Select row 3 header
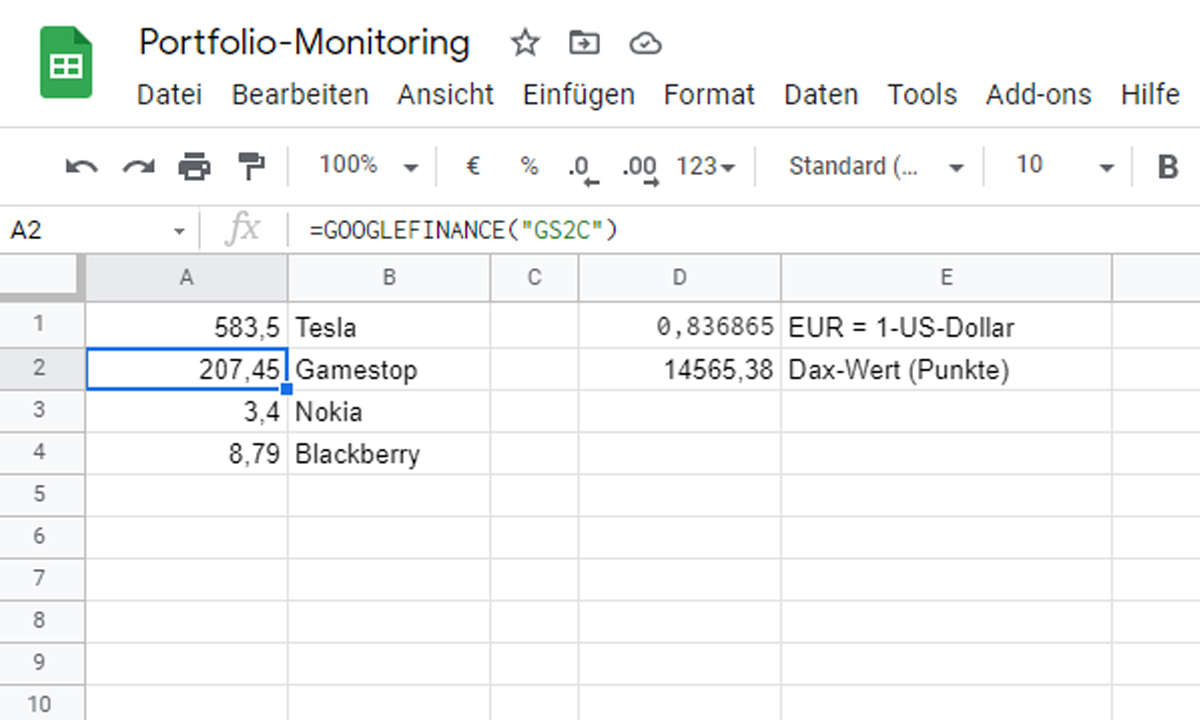The height and width of the screenshot is (720, 1200). [41, 411]
